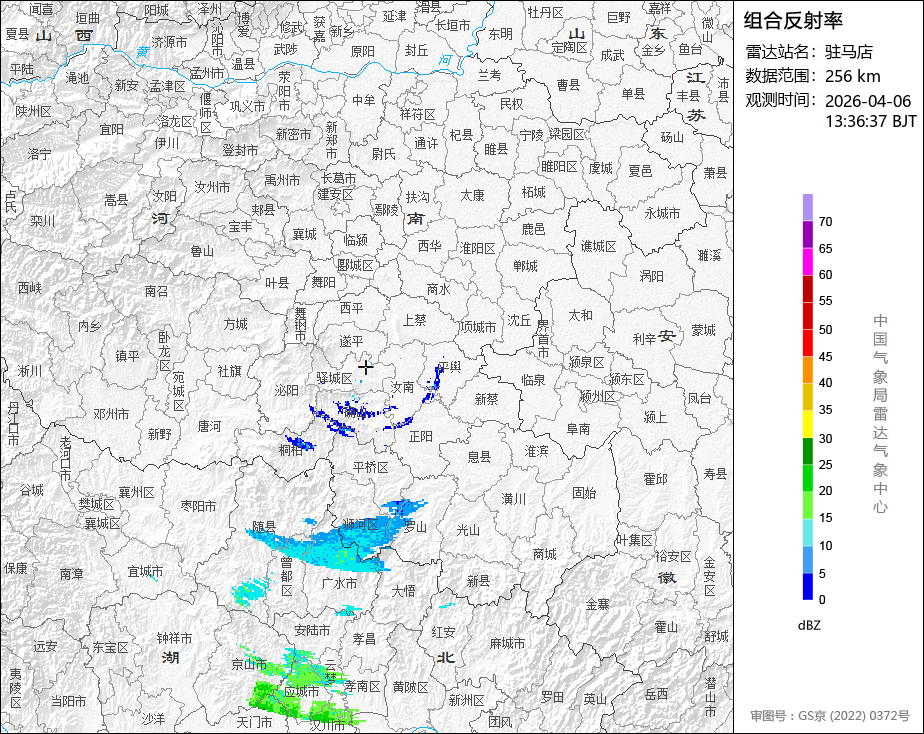Click the 霍邱 map label
This screenshot has width=924, height=734.
655,479
